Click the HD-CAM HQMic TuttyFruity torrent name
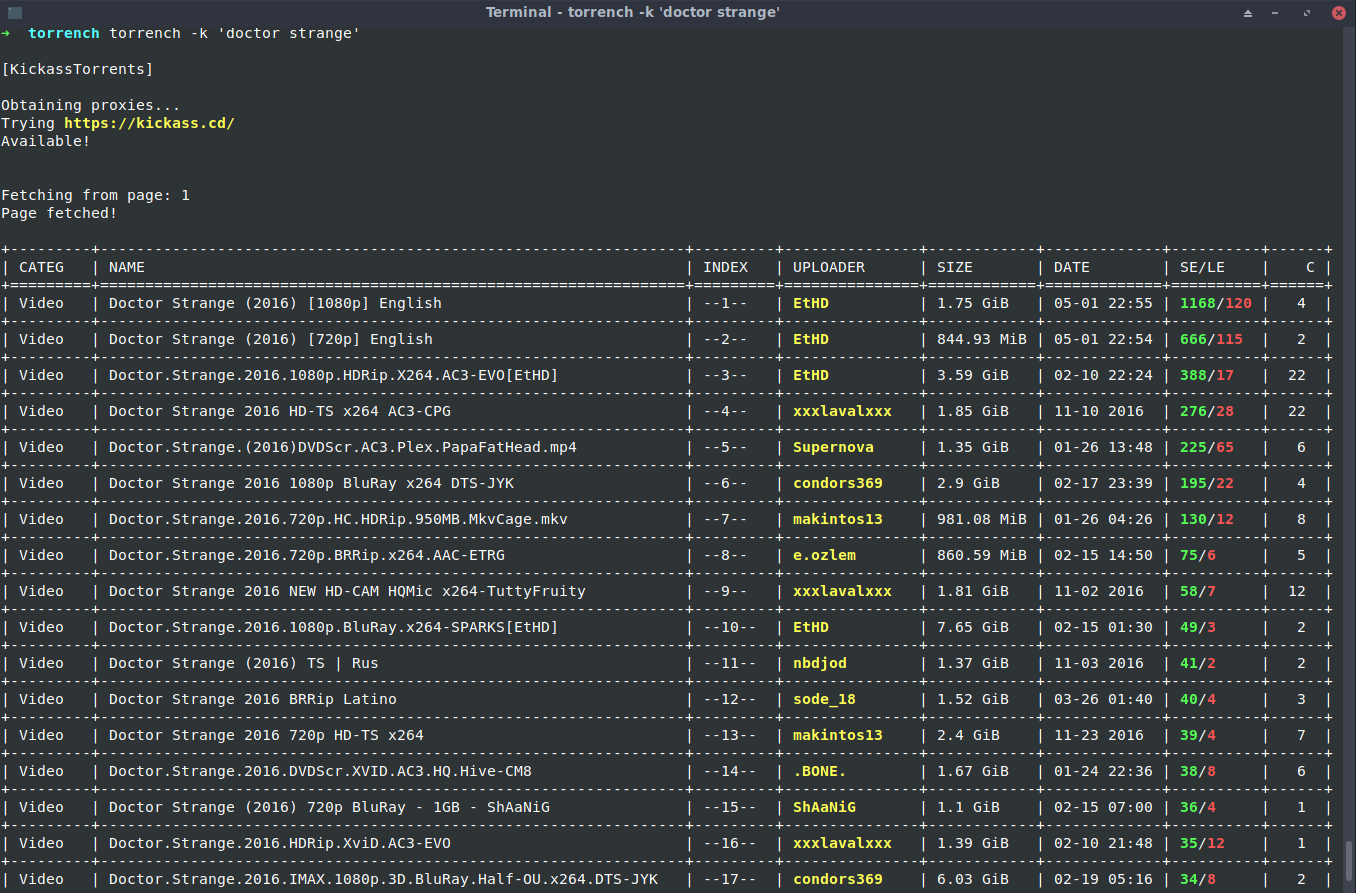Image resolution: width=1356 pixels, height=893 pixels. point(347,591)
